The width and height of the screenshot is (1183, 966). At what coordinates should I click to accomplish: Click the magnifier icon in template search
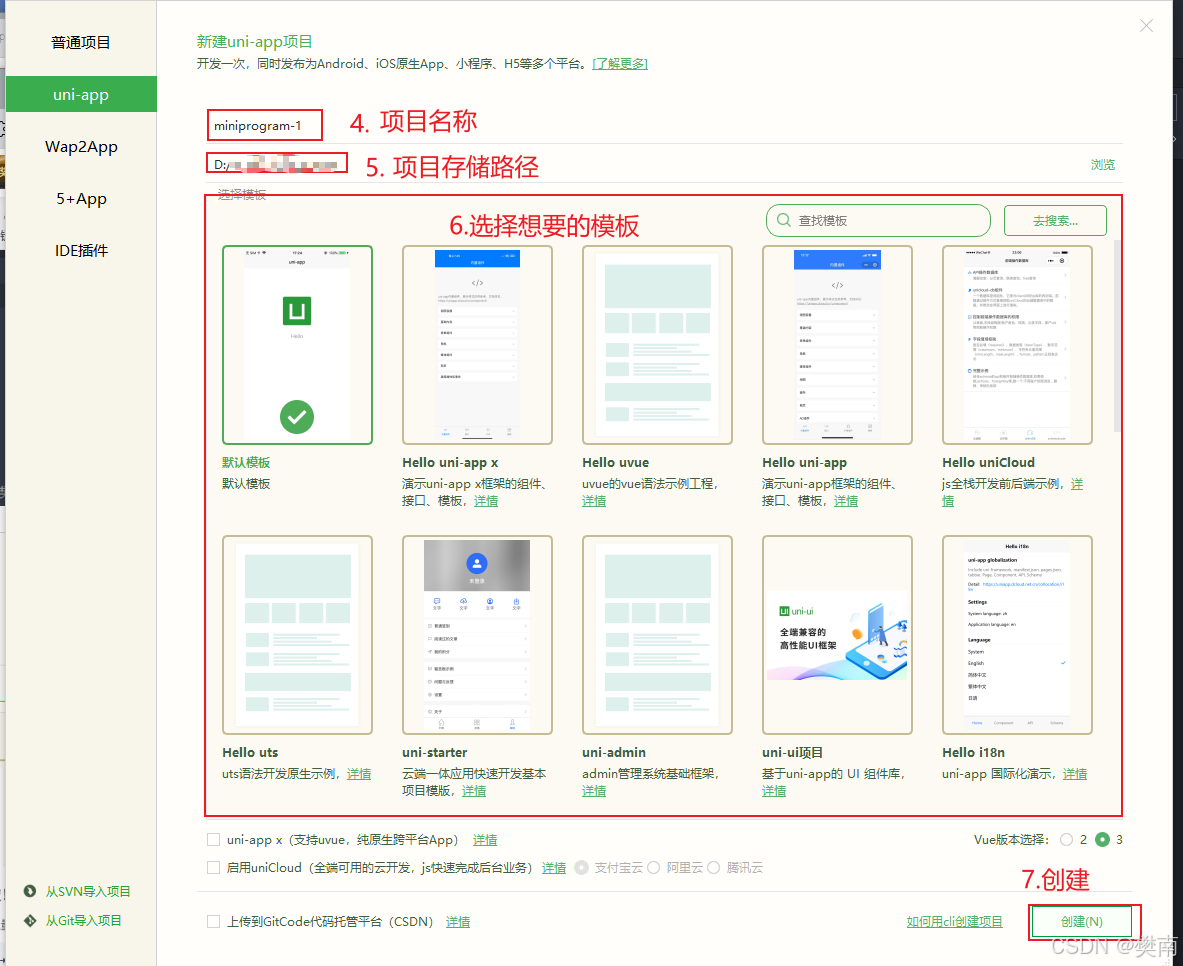click(784, 220)
